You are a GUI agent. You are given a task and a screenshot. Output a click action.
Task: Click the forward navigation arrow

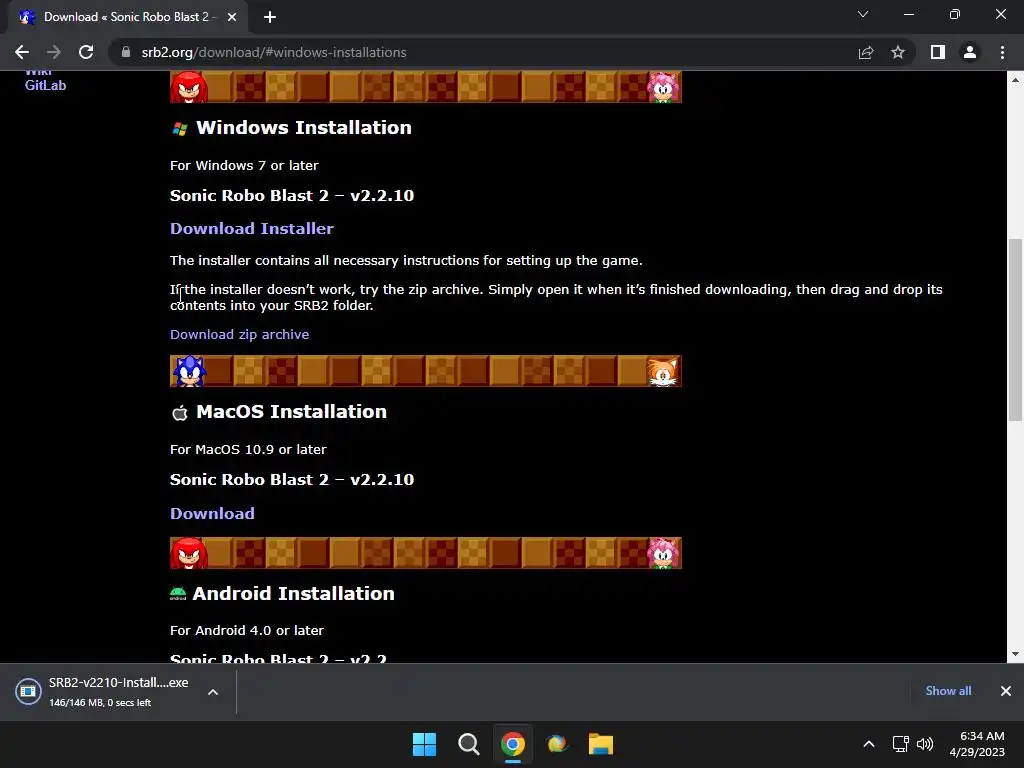(54, 52)
